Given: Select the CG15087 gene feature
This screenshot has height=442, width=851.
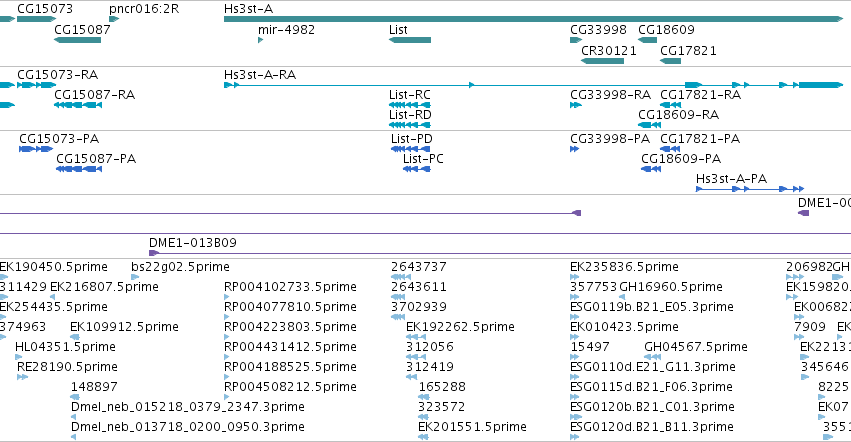Looking at the screenshot, I should point(77,40).
